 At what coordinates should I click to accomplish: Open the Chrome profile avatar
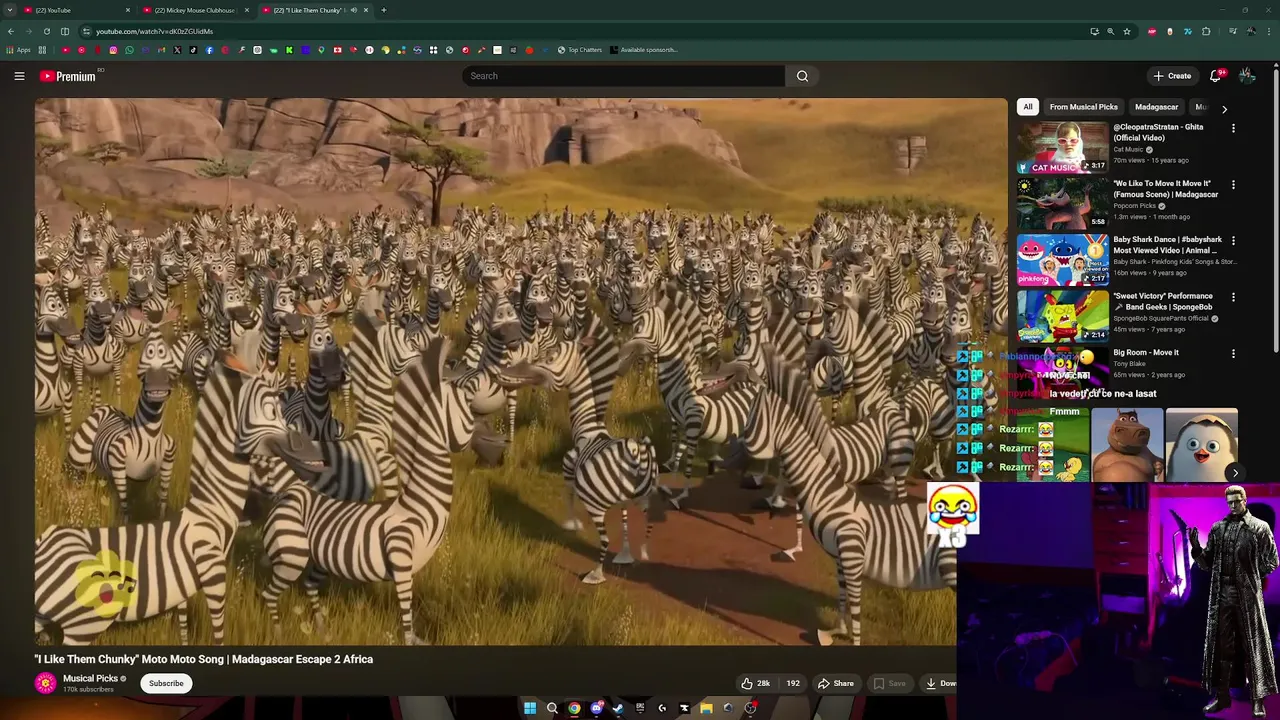tap(1251, 31)
